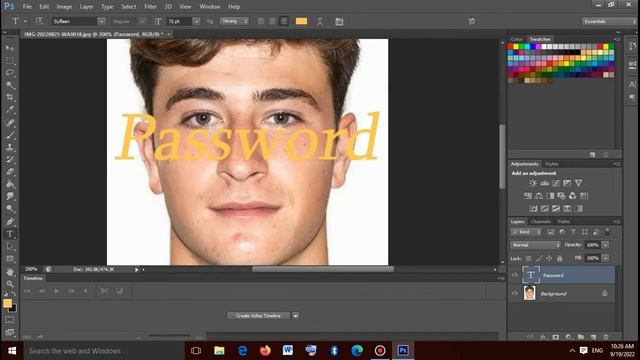Open the font family dropdown

click(x=101, y=21)
